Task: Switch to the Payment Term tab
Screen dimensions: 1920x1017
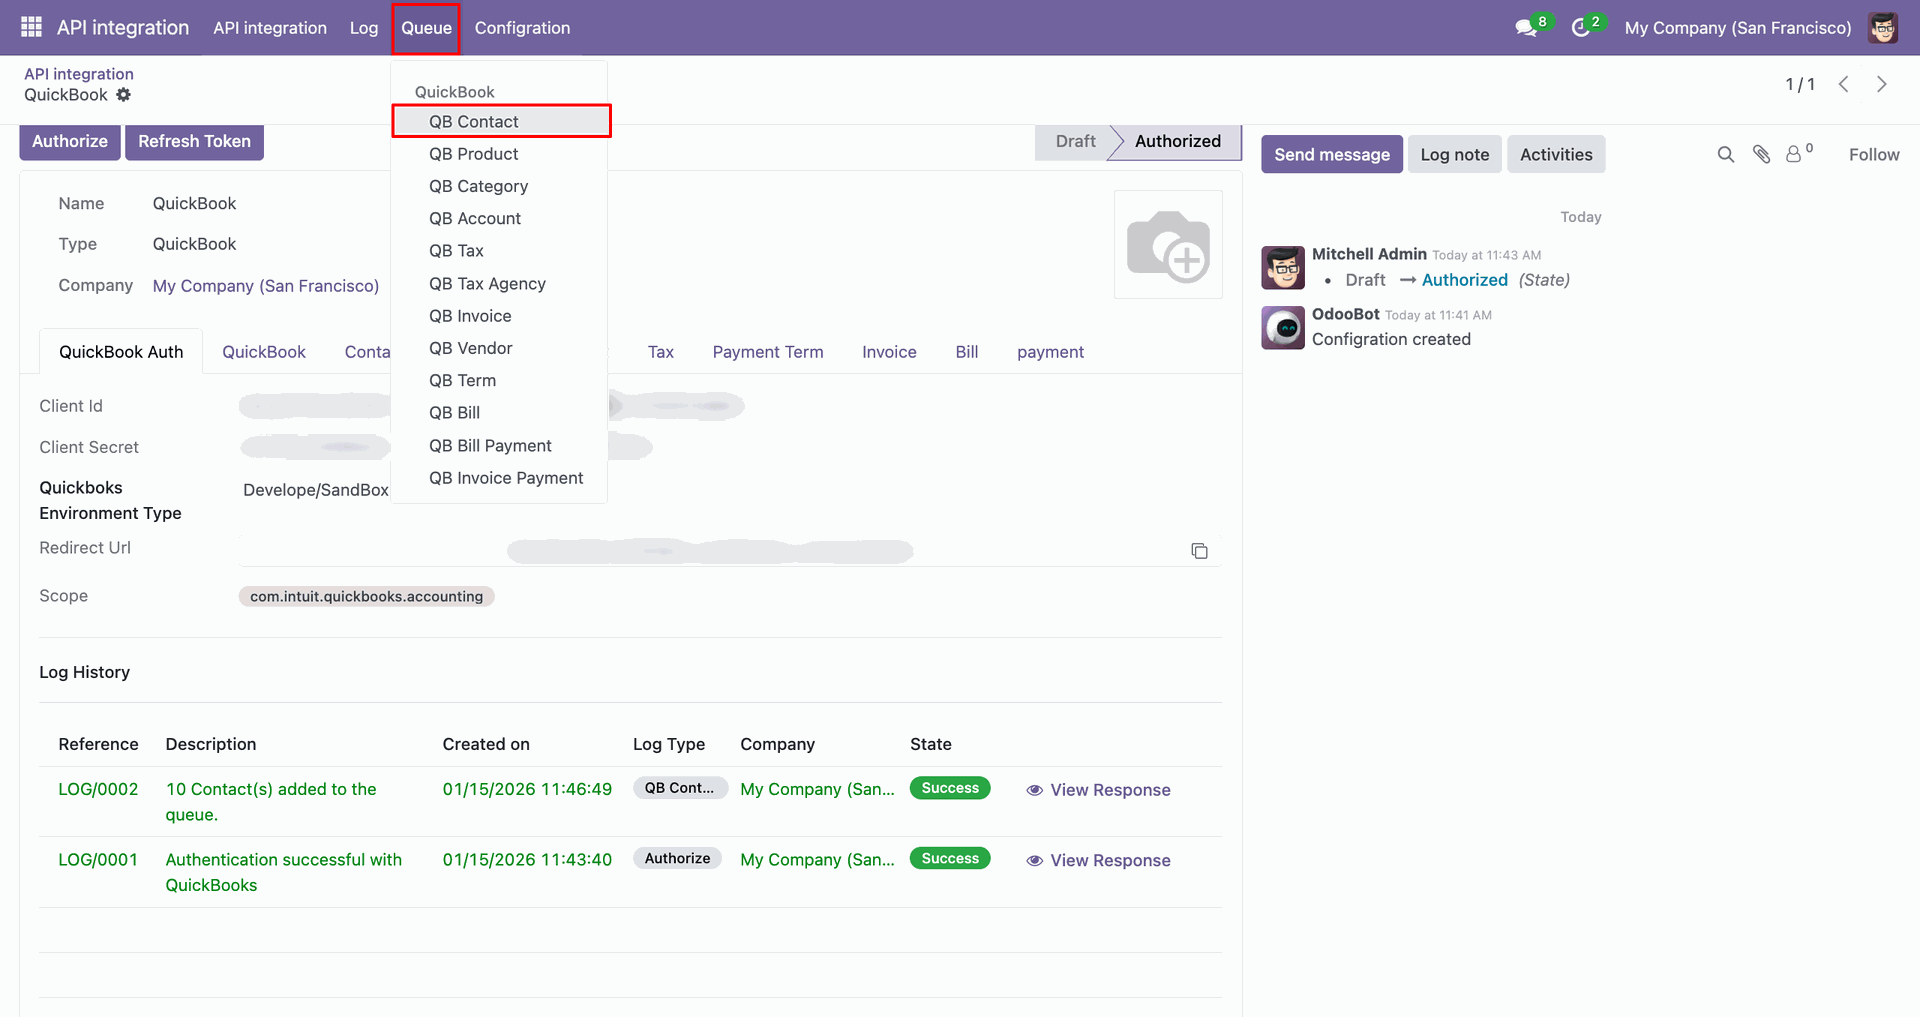Action: [768, 352]
